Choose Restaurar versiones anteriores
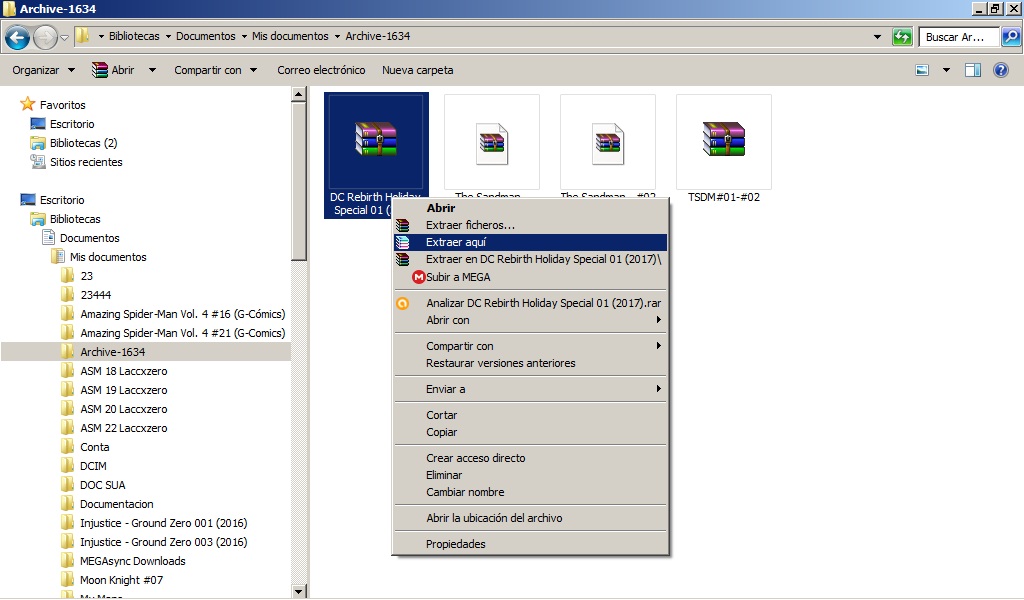Screen dimensions: 1024x600 pos(530,362)
